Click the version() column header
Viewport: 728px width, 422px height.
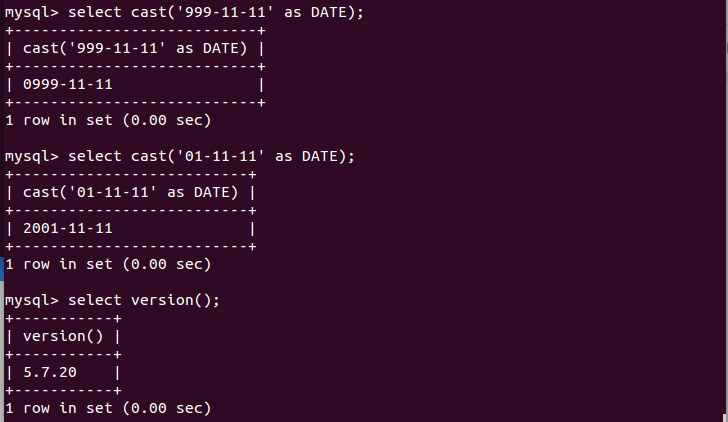point(63,336)
